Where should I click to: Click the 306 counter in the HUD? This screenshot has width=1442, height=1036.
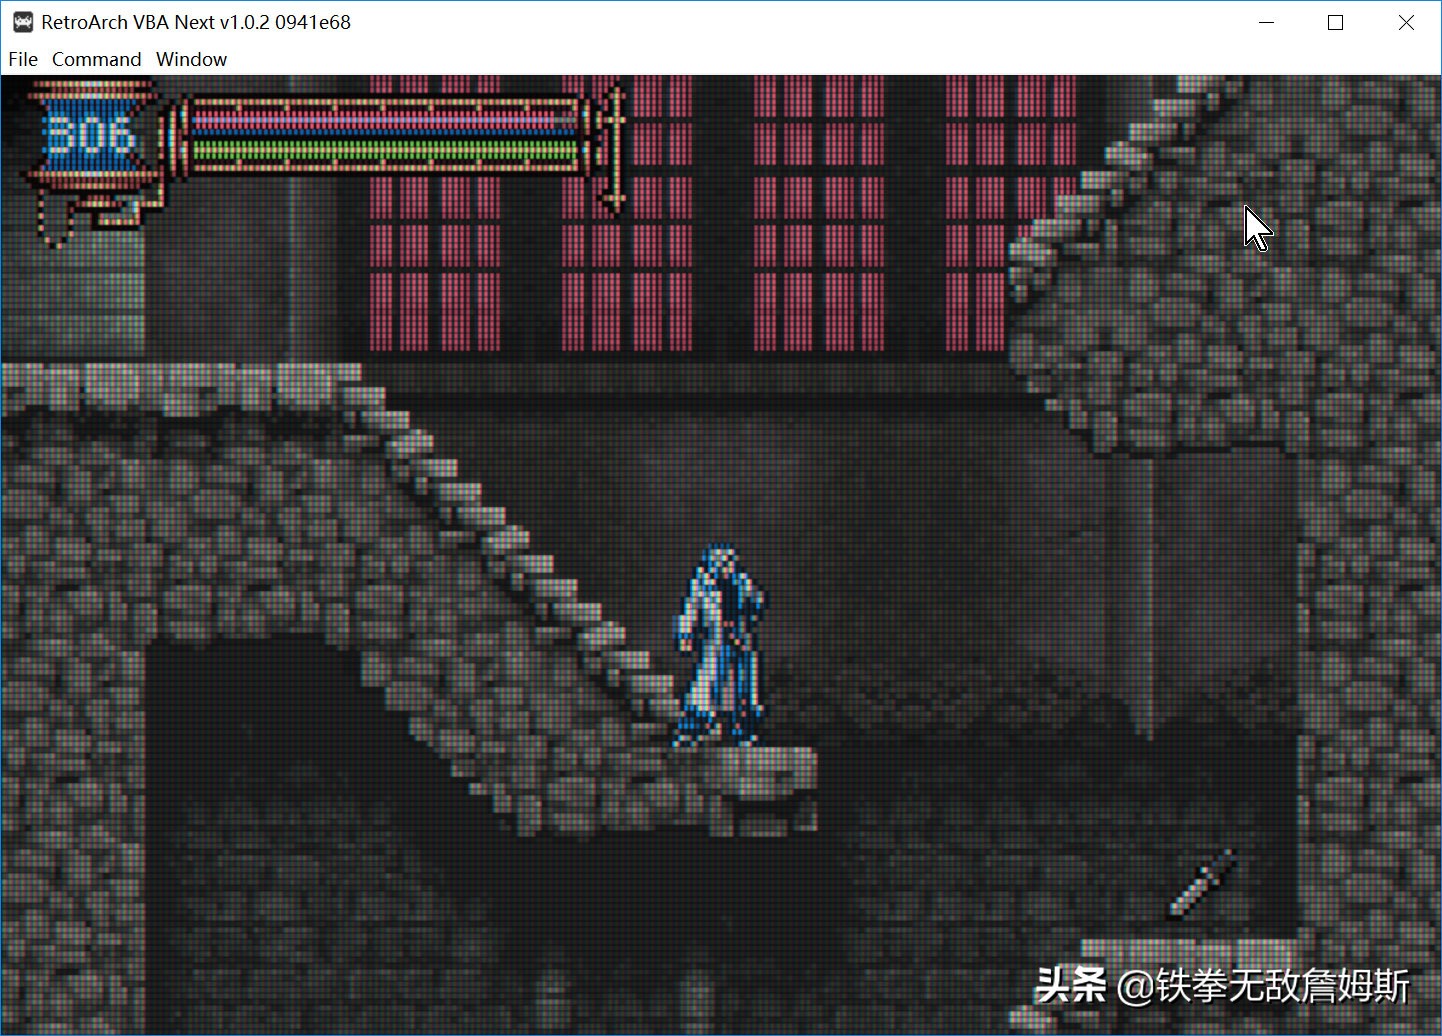tap(90, 133)
